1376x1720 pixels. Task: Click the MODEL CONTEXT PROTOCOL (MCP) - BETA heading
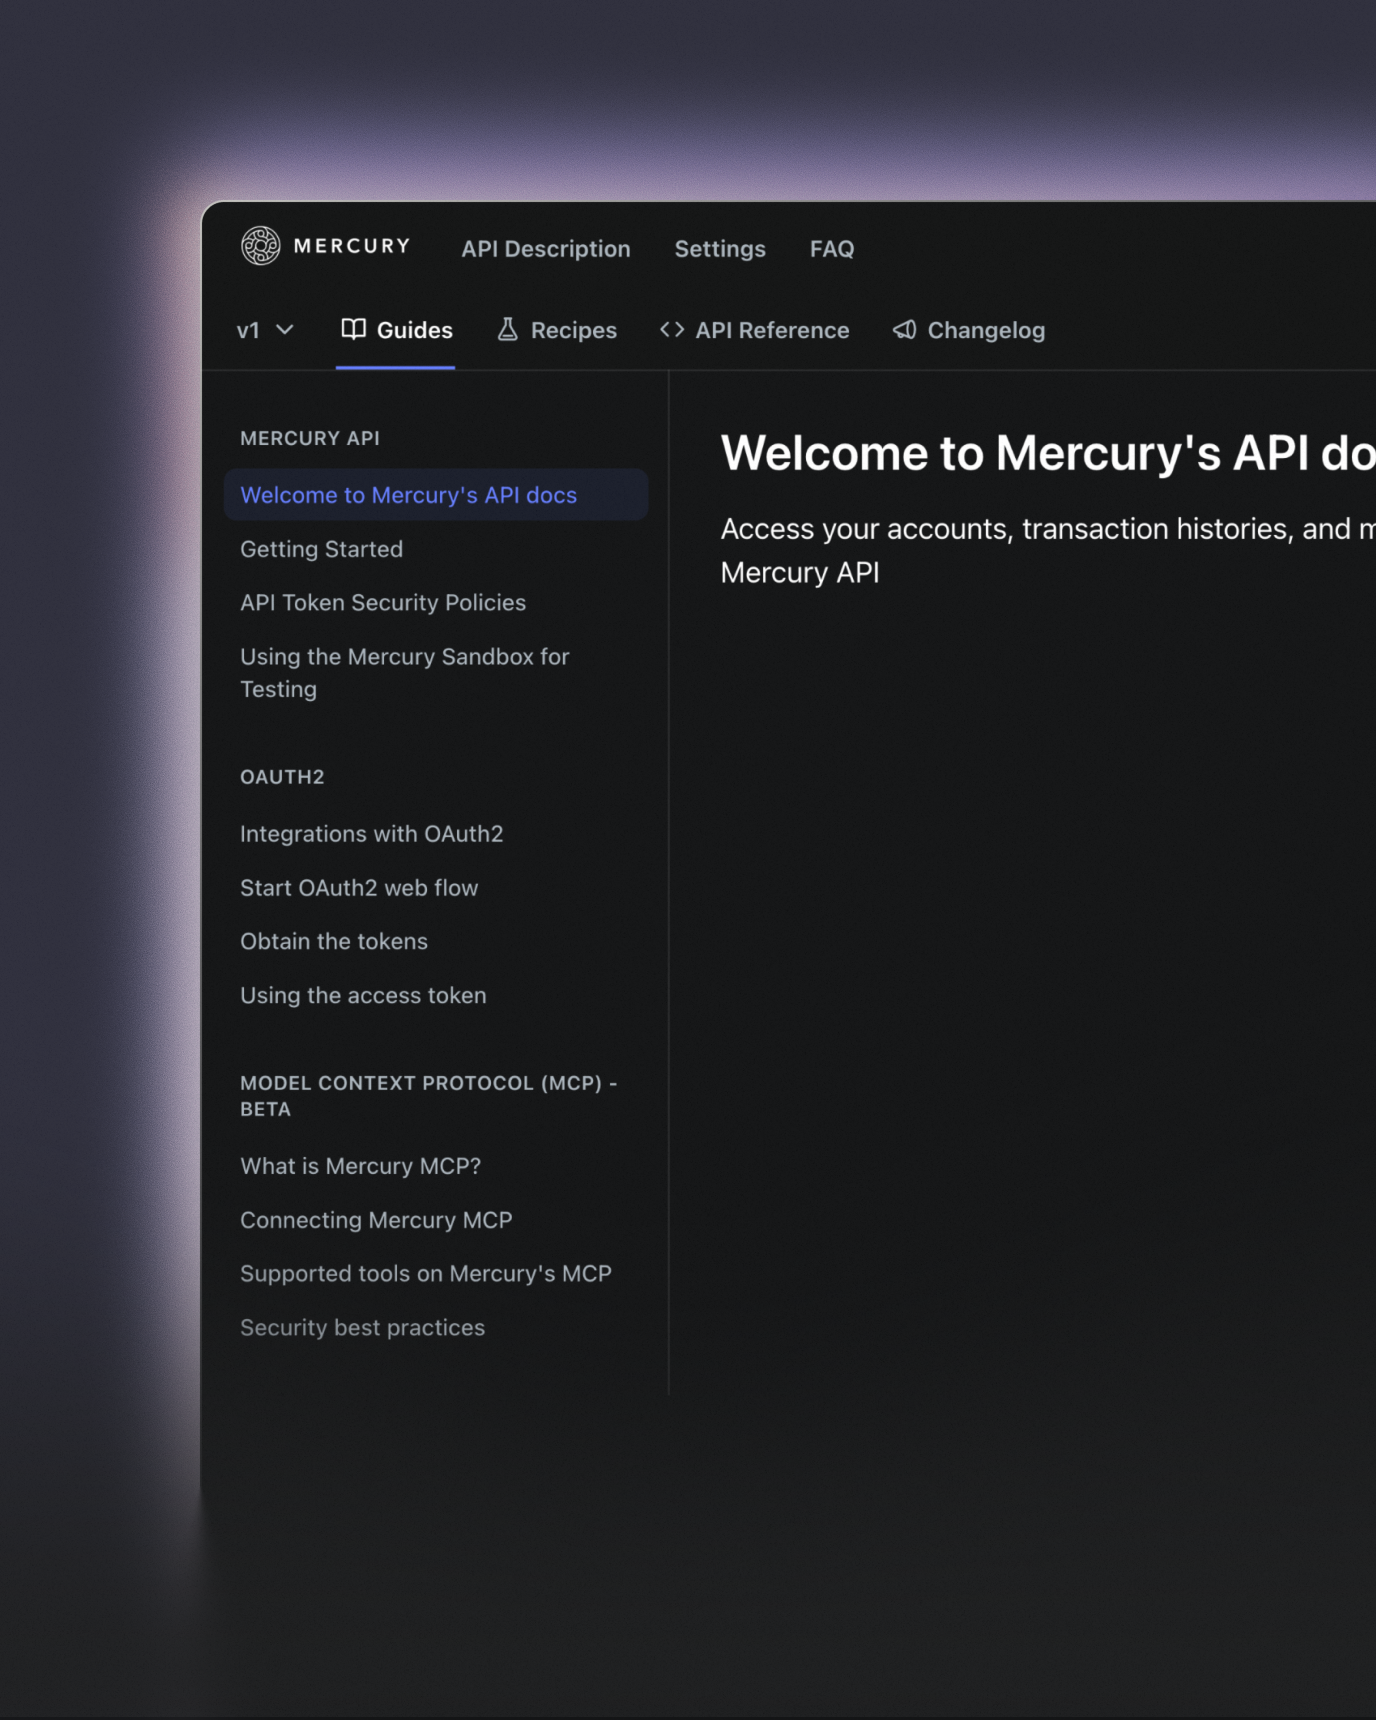click(429, 1096)
